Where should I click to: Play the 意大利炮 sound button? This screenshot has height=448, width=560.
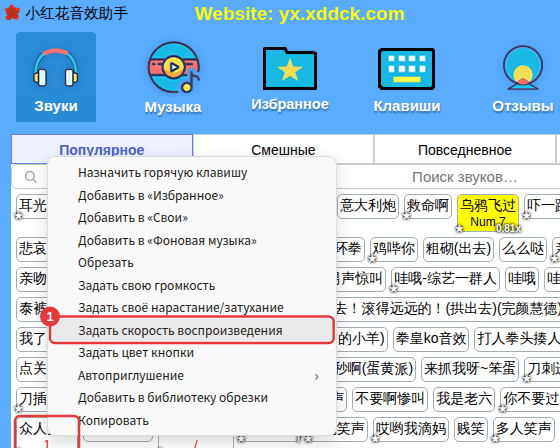[x=368, y=206]
